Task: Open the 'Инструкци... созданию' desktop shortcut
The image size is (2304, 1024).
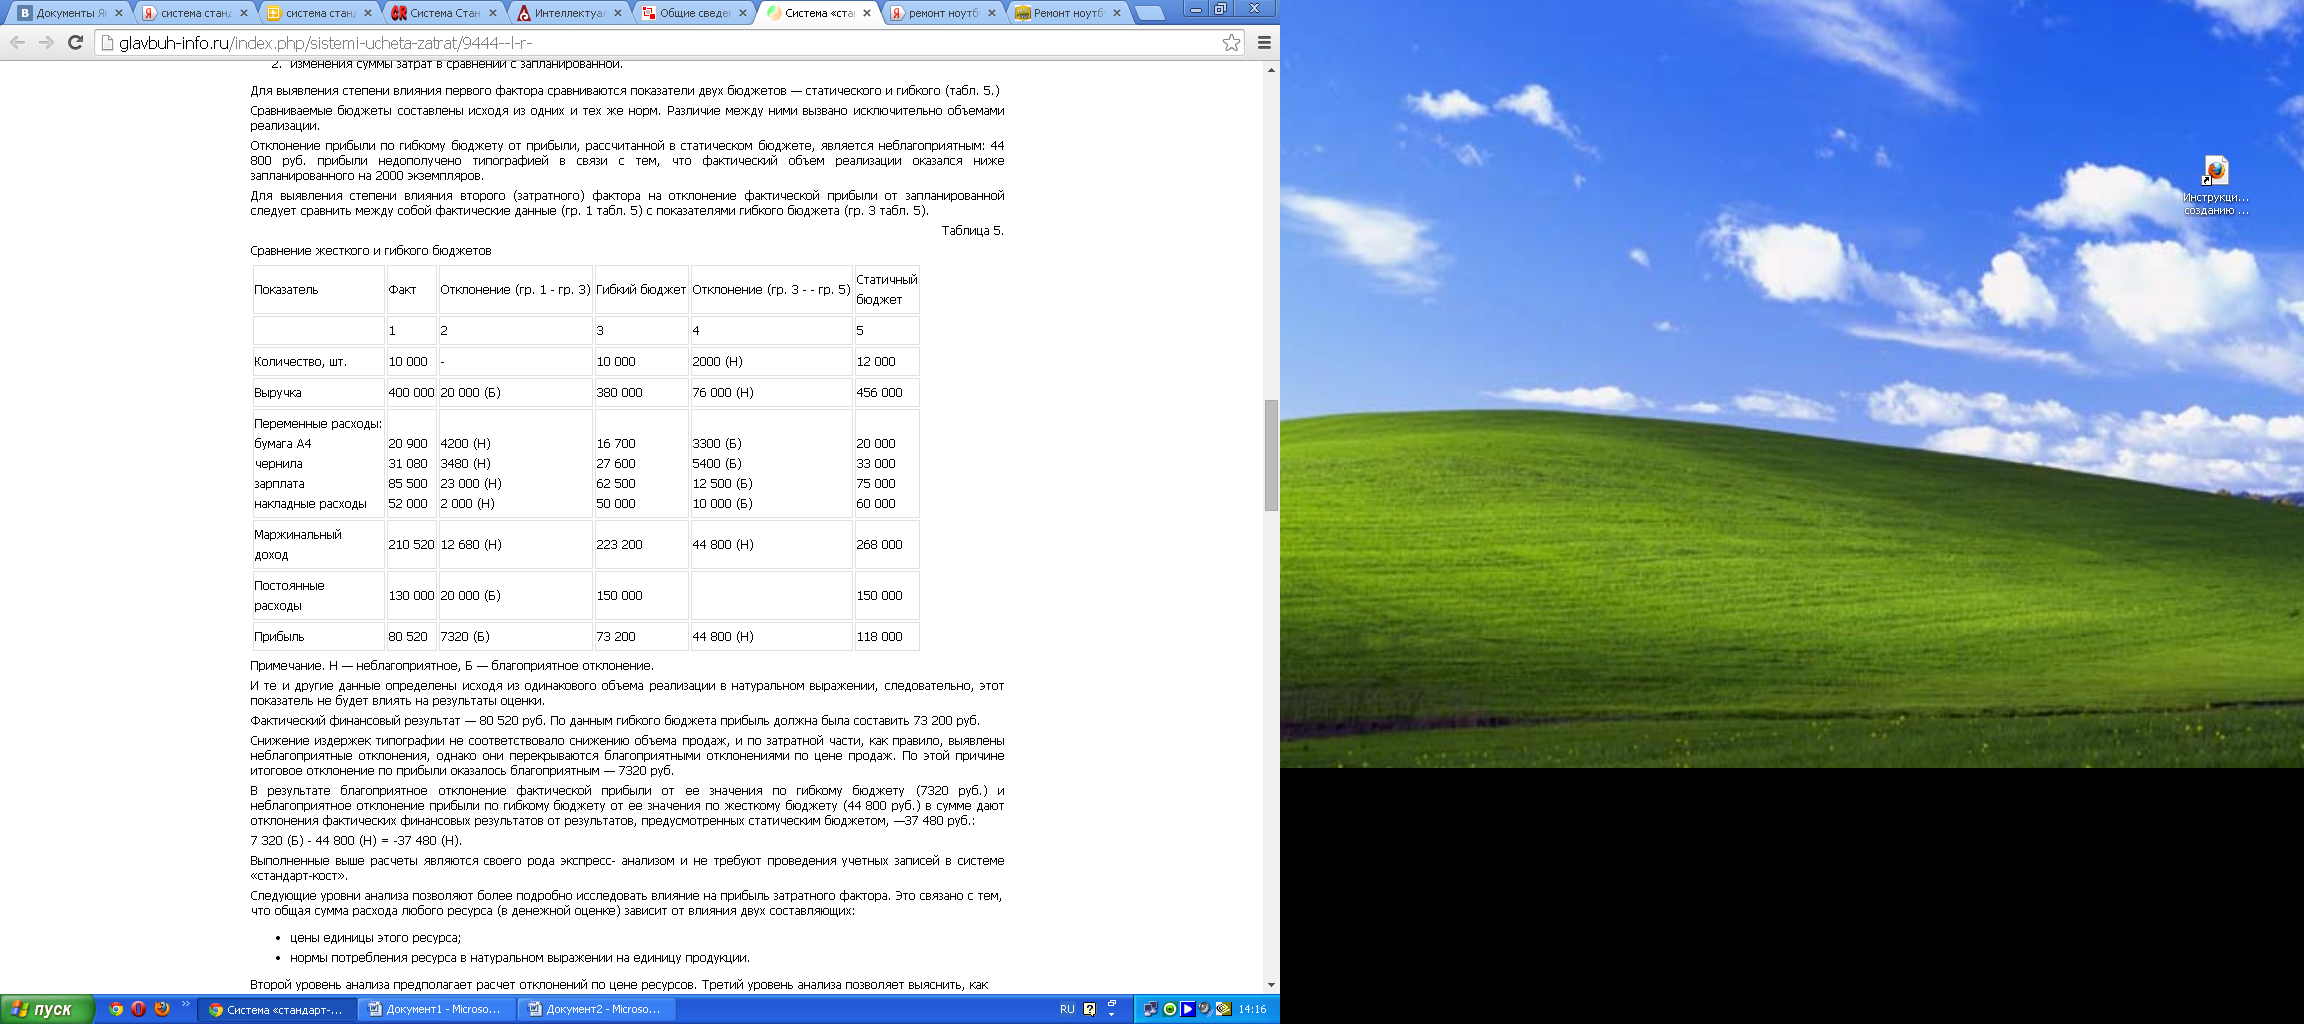Action: click(x=2216, y=186)
